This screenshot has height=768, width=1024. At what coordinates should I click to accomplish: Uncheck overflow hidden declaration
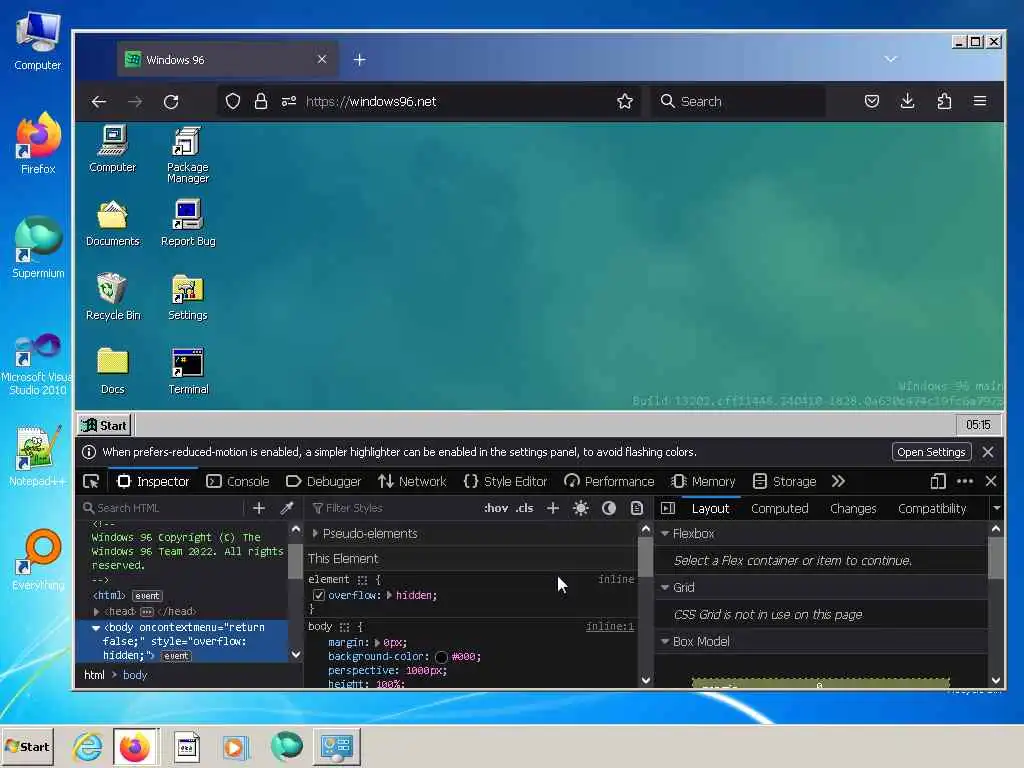coord(319,595)
